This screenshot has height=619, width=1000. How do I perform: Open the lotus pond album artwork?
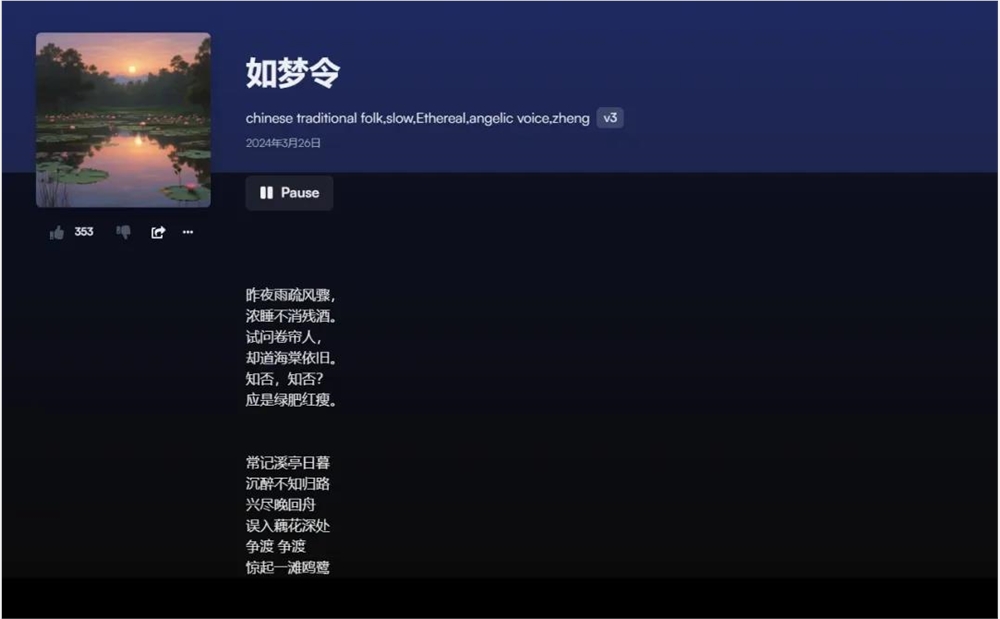pyautogui.click(x=122, y=120)
